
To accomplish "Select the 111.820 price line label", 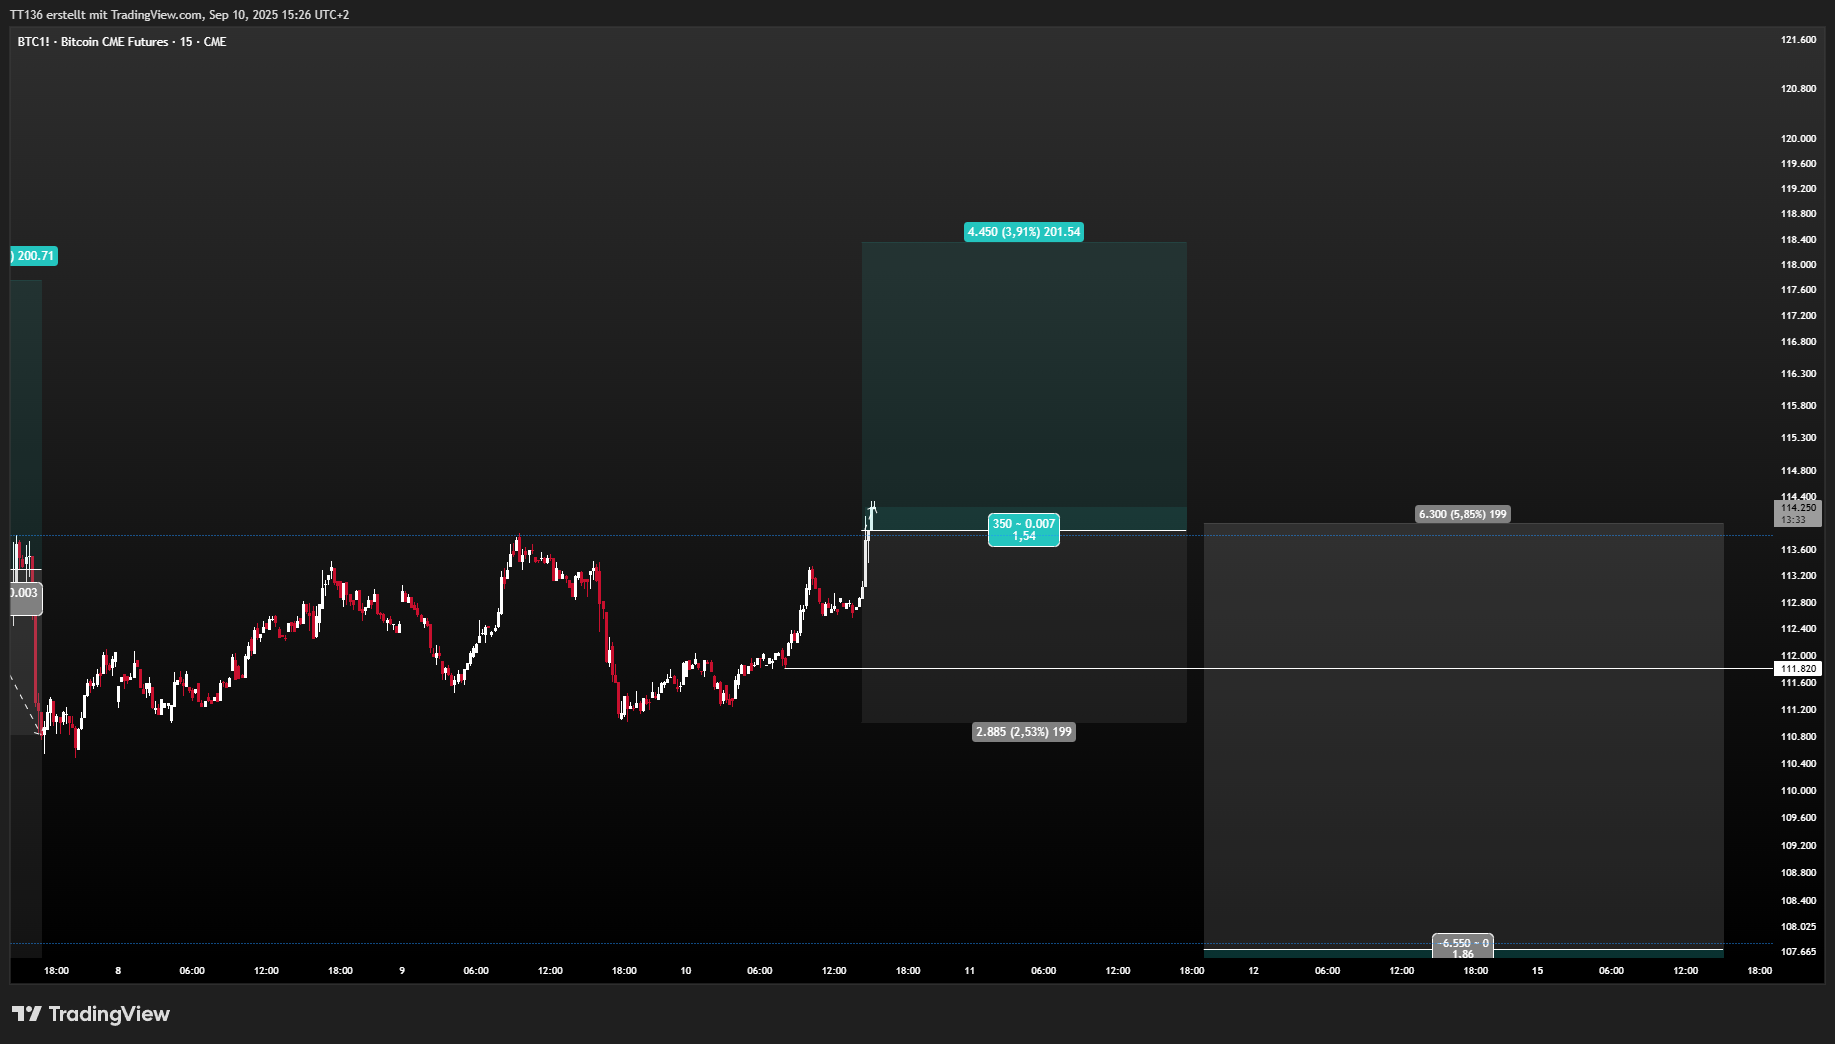I will [x=1798, y=669].
